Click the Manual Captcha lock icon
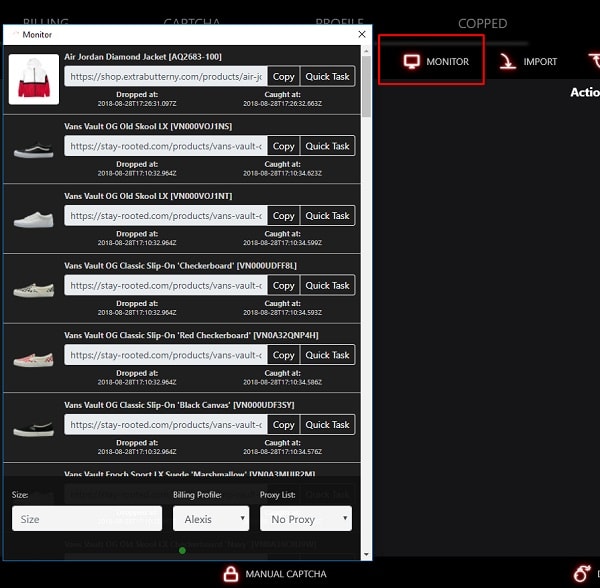 230,573
